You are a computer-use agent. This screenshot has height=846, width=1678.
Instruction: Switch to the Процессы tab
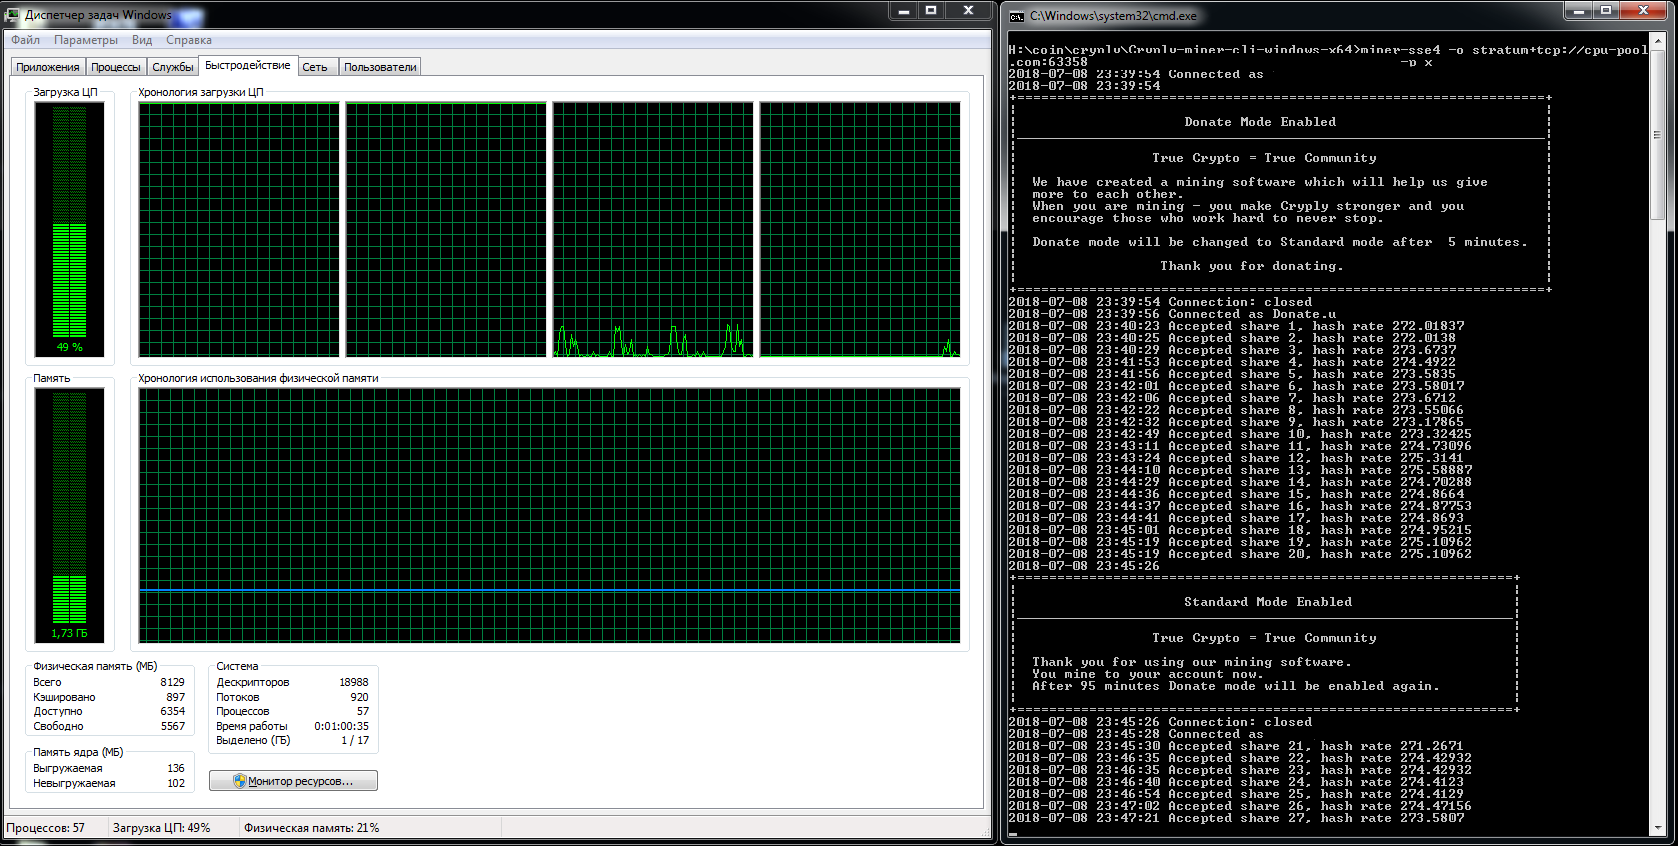(116, 67)
